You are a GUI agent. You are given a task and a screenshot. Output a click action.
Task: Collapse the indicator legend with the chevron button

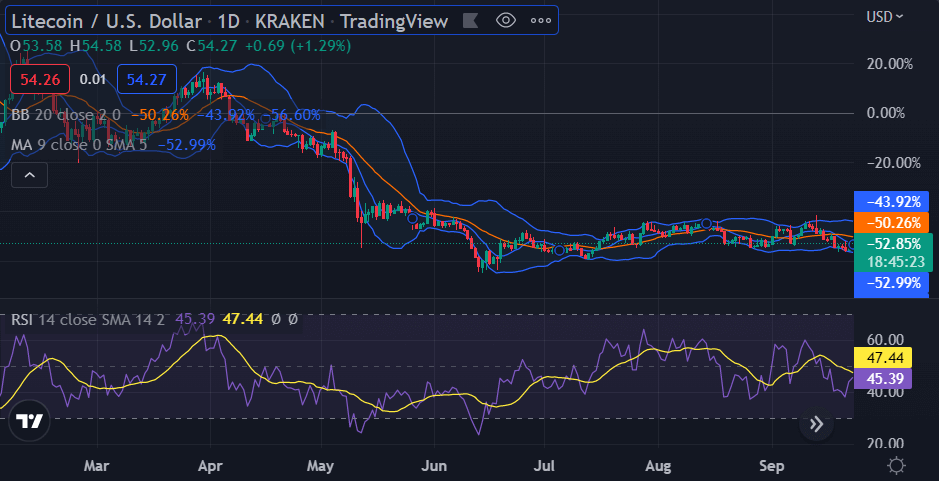tap(29, 176)
